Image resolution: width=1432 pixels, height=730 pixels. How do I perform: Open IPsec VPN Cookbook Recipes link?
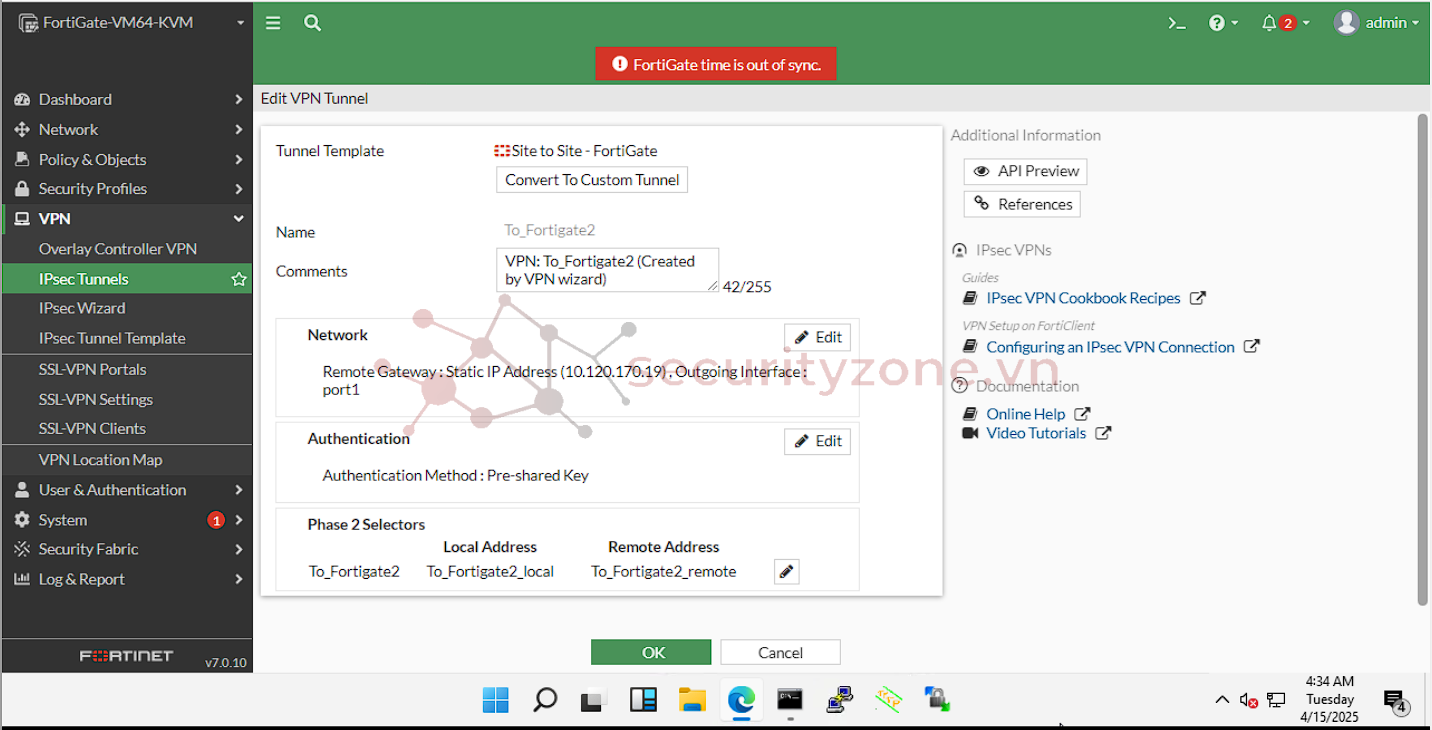point(1083,298)
